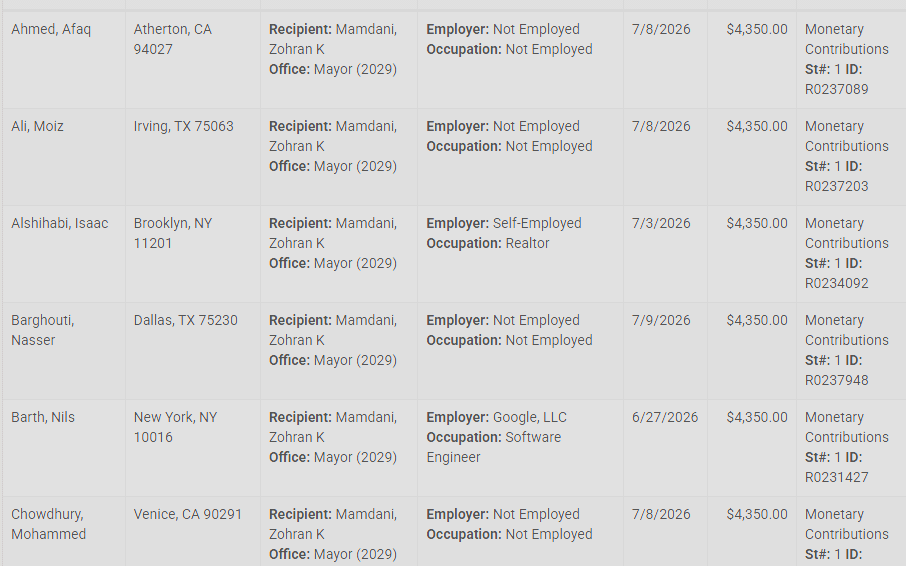Viewport: 906px width, 566px height.
Task: Click the statement ID R0234092
Action: click(837, 284)
